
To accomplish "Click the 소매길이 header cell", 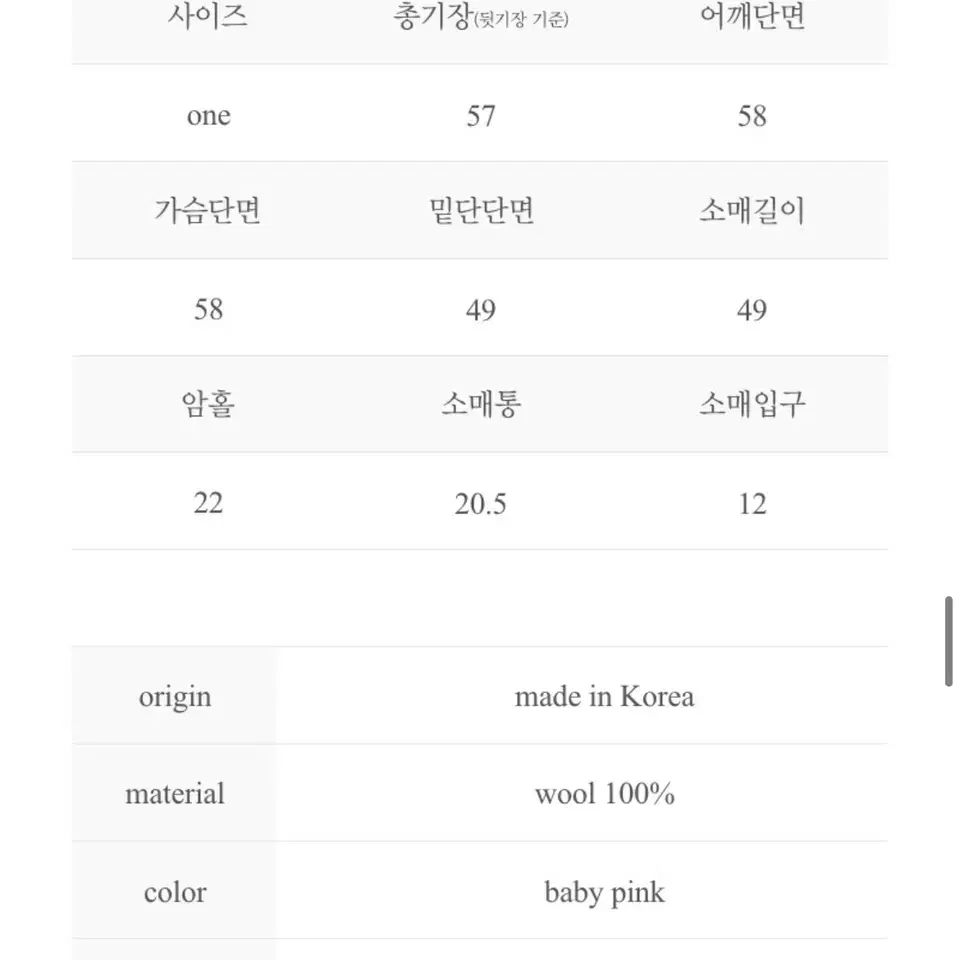I will [752, 211].
